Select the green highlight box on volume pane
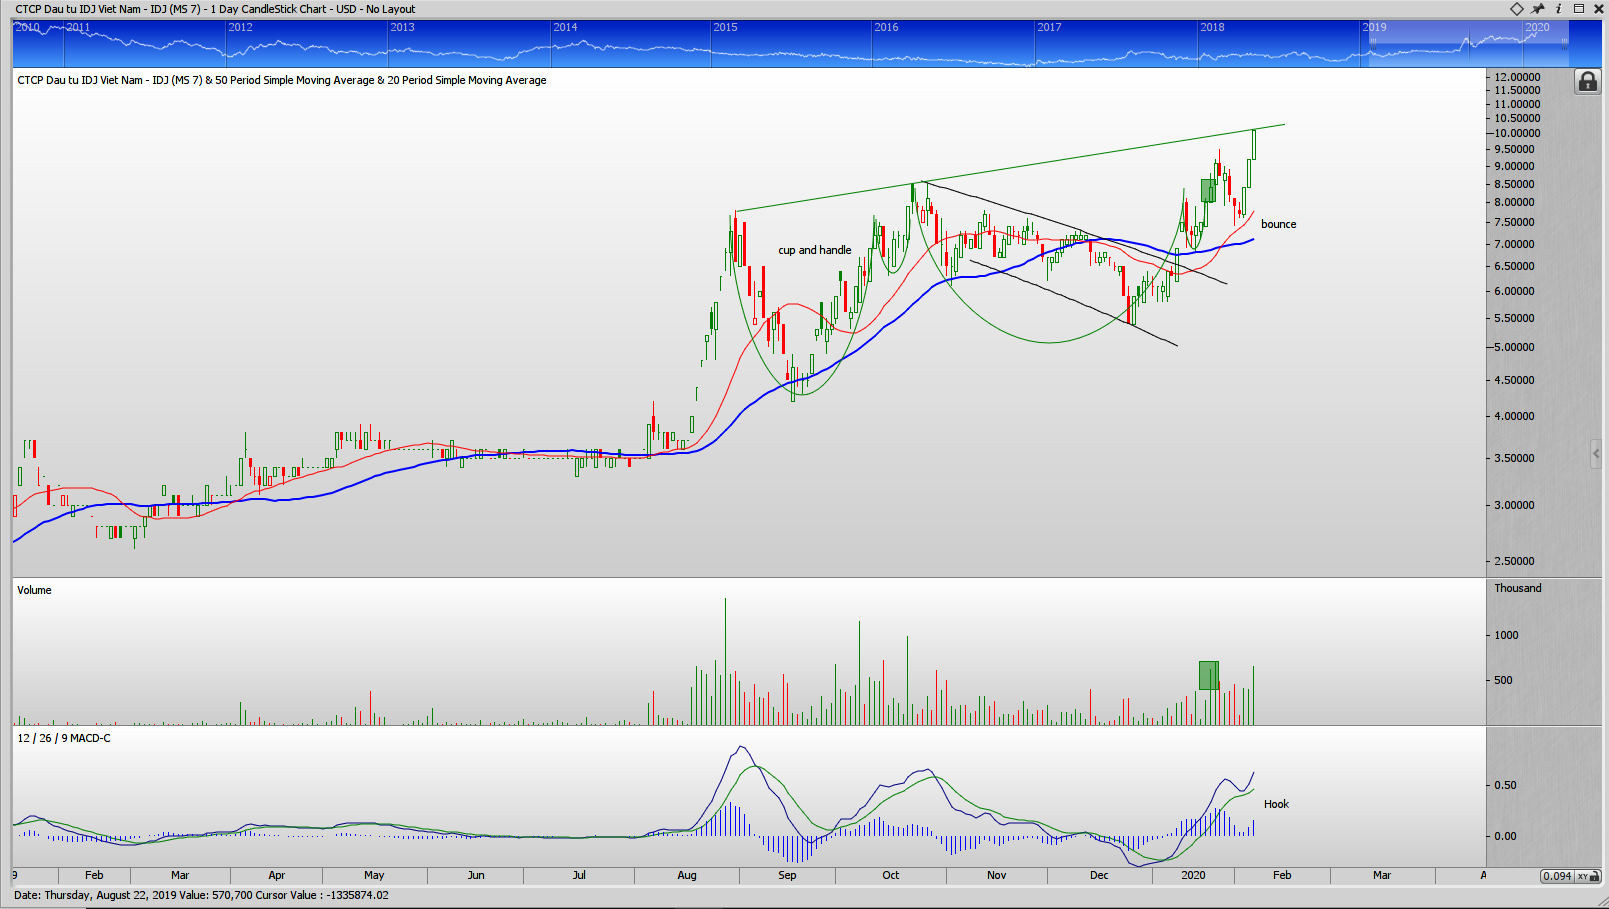 coord(1208,675)
